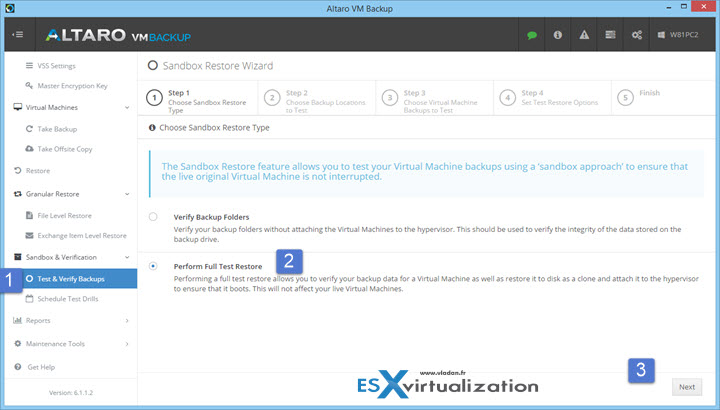Click the Reports bar chart icon

(x=17, y=320)
